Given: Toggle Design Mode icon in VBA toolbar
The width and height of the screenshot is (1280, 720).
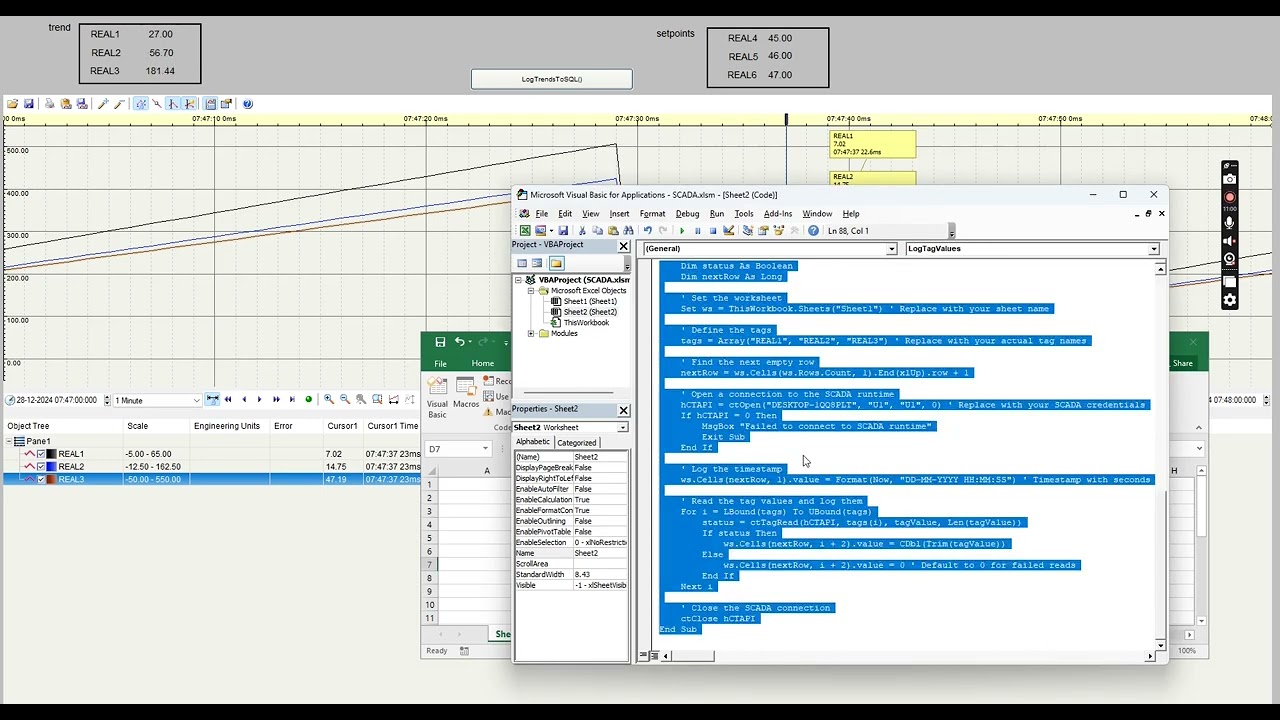Looking at the screenshot, I should pyautogui.click(x=728, y=231).
